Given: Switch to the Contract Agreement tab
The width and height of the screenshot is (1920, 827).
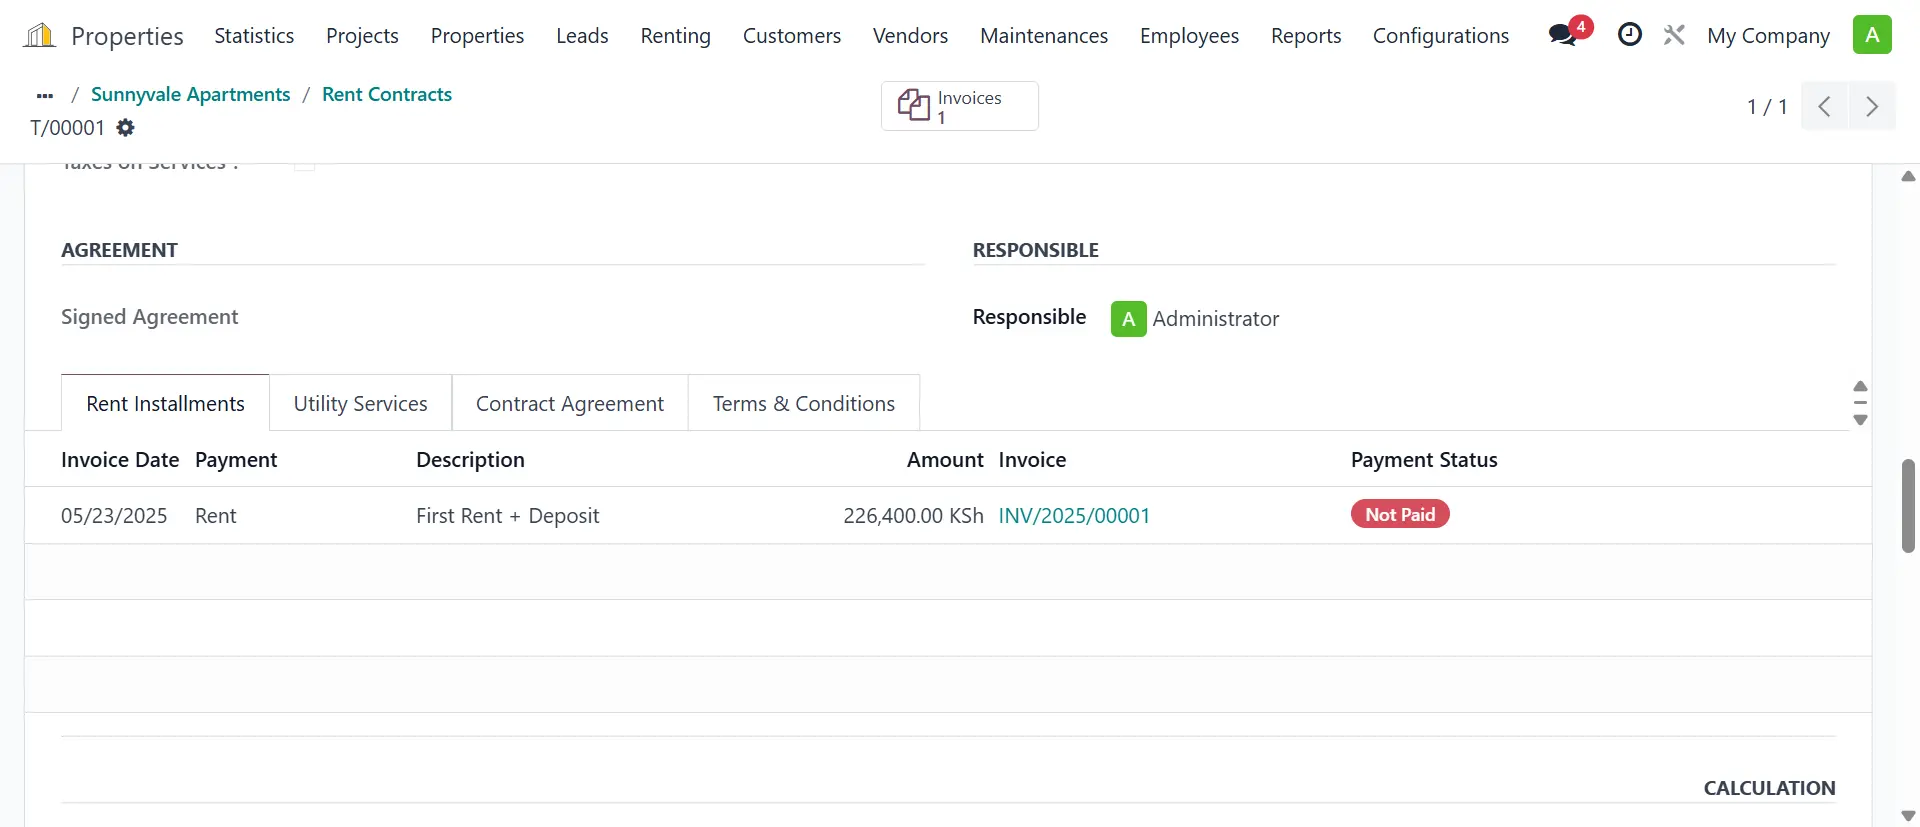Looking at the screenshot, I should (569, 403).
